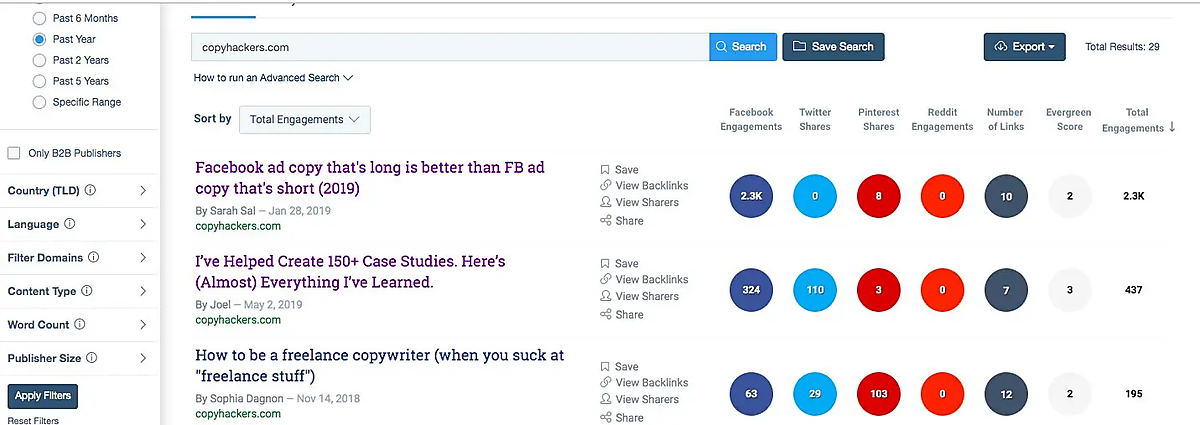
Task: Choose the Specific Range date option
Action: (x=40, y=102)
